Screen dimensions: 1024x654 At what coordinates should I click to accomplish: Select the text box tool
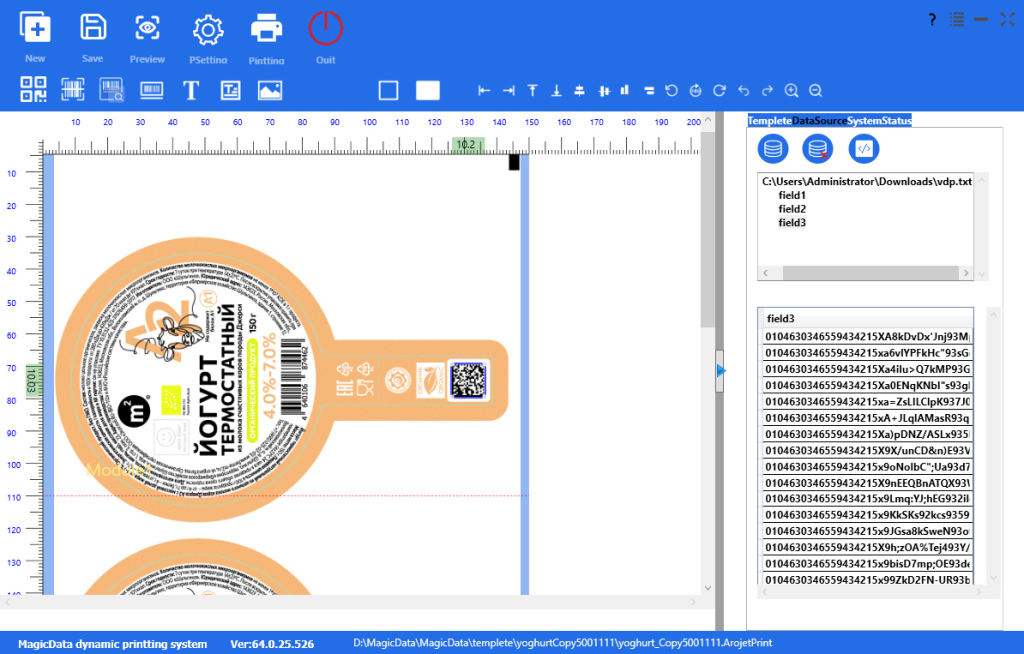(x=231, y=90)
